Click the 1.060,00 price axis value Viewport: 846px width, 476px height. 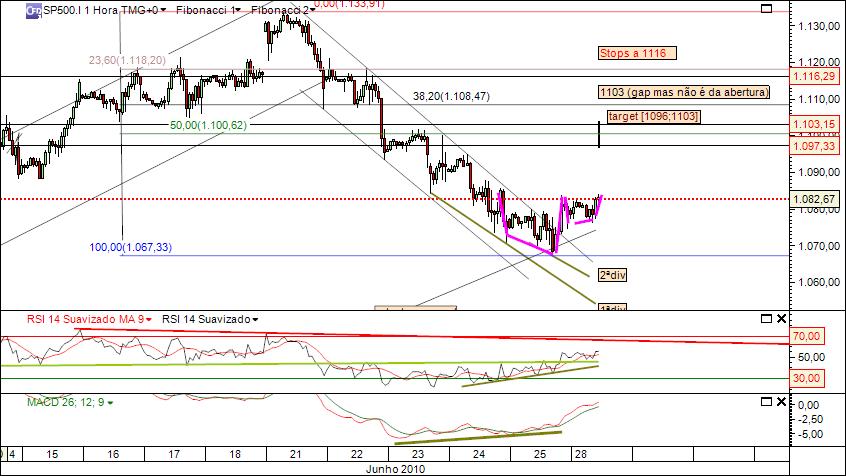tap(818, 282)
